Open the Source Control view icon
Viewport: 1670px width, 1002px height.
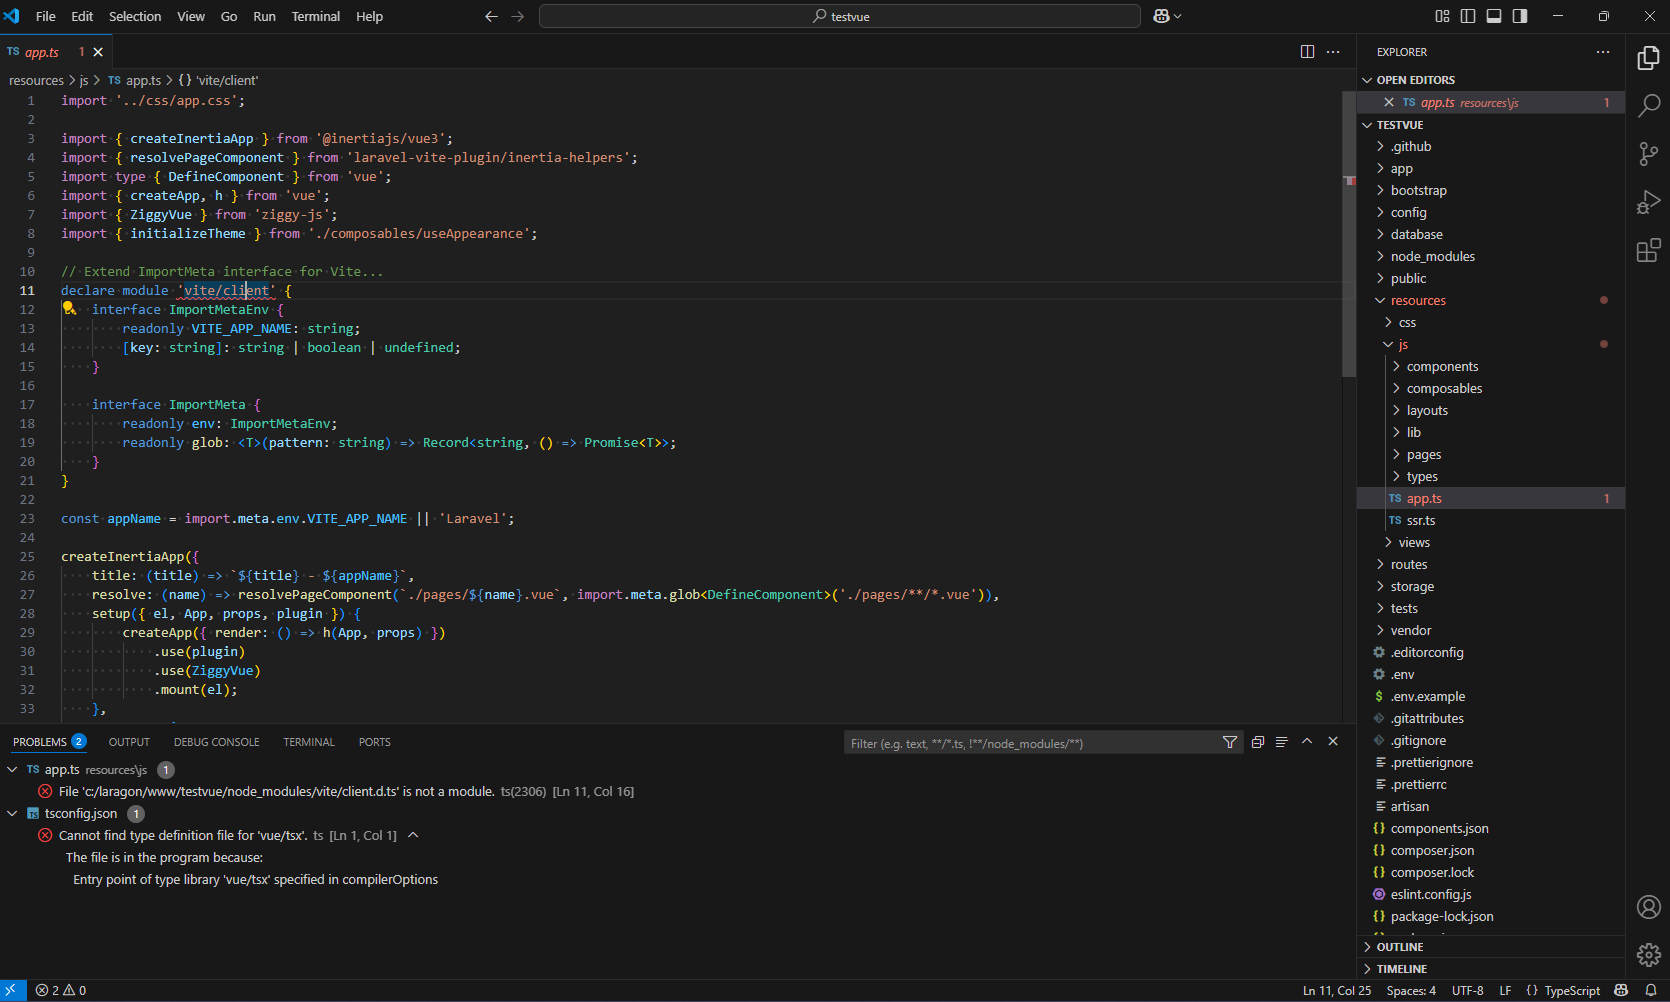tap(1648, 153)
